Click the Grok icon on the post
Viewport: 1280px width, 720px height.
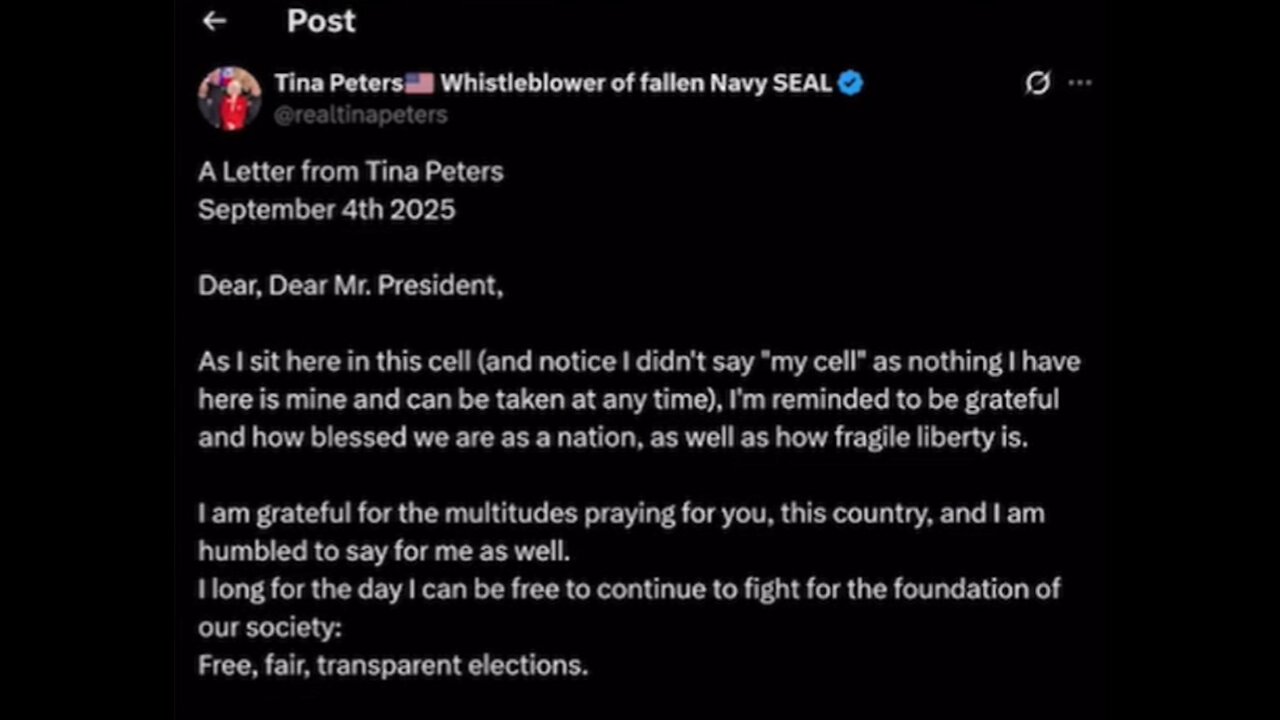(x=1038, y=84)
